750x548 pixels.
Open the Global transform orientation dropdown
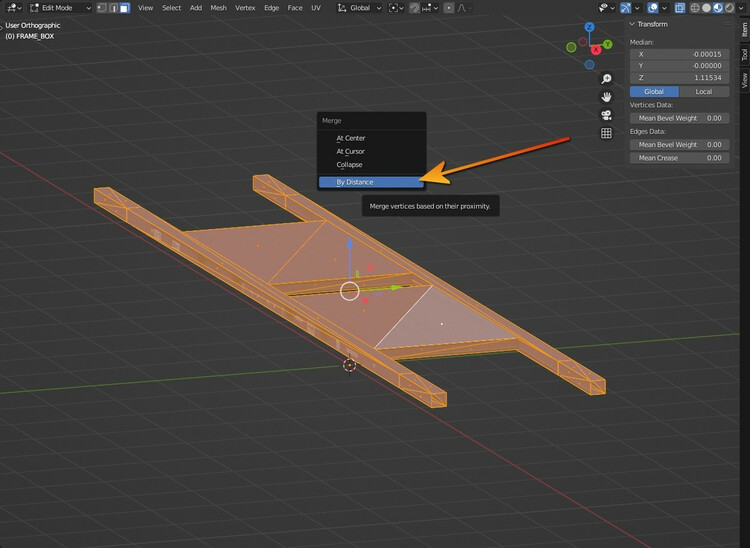point(359,8)
